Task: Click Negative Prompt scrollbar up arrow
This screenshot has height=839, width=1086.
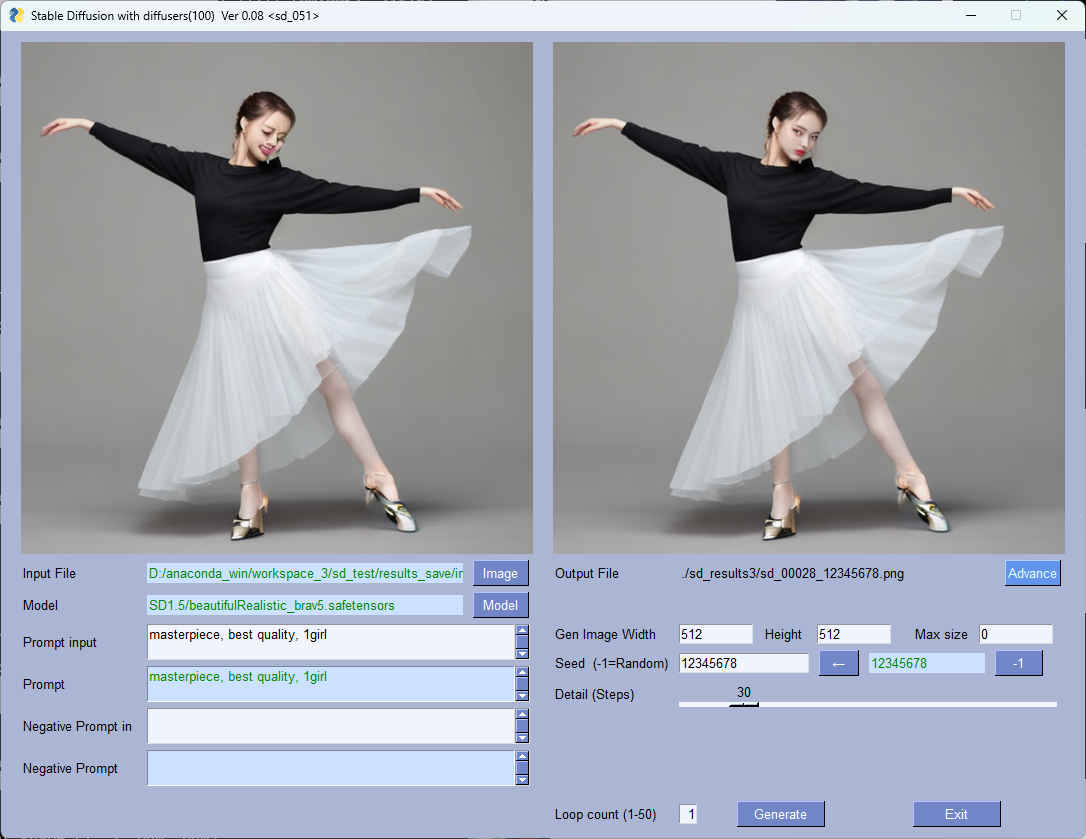Action: tap(521, 757)
